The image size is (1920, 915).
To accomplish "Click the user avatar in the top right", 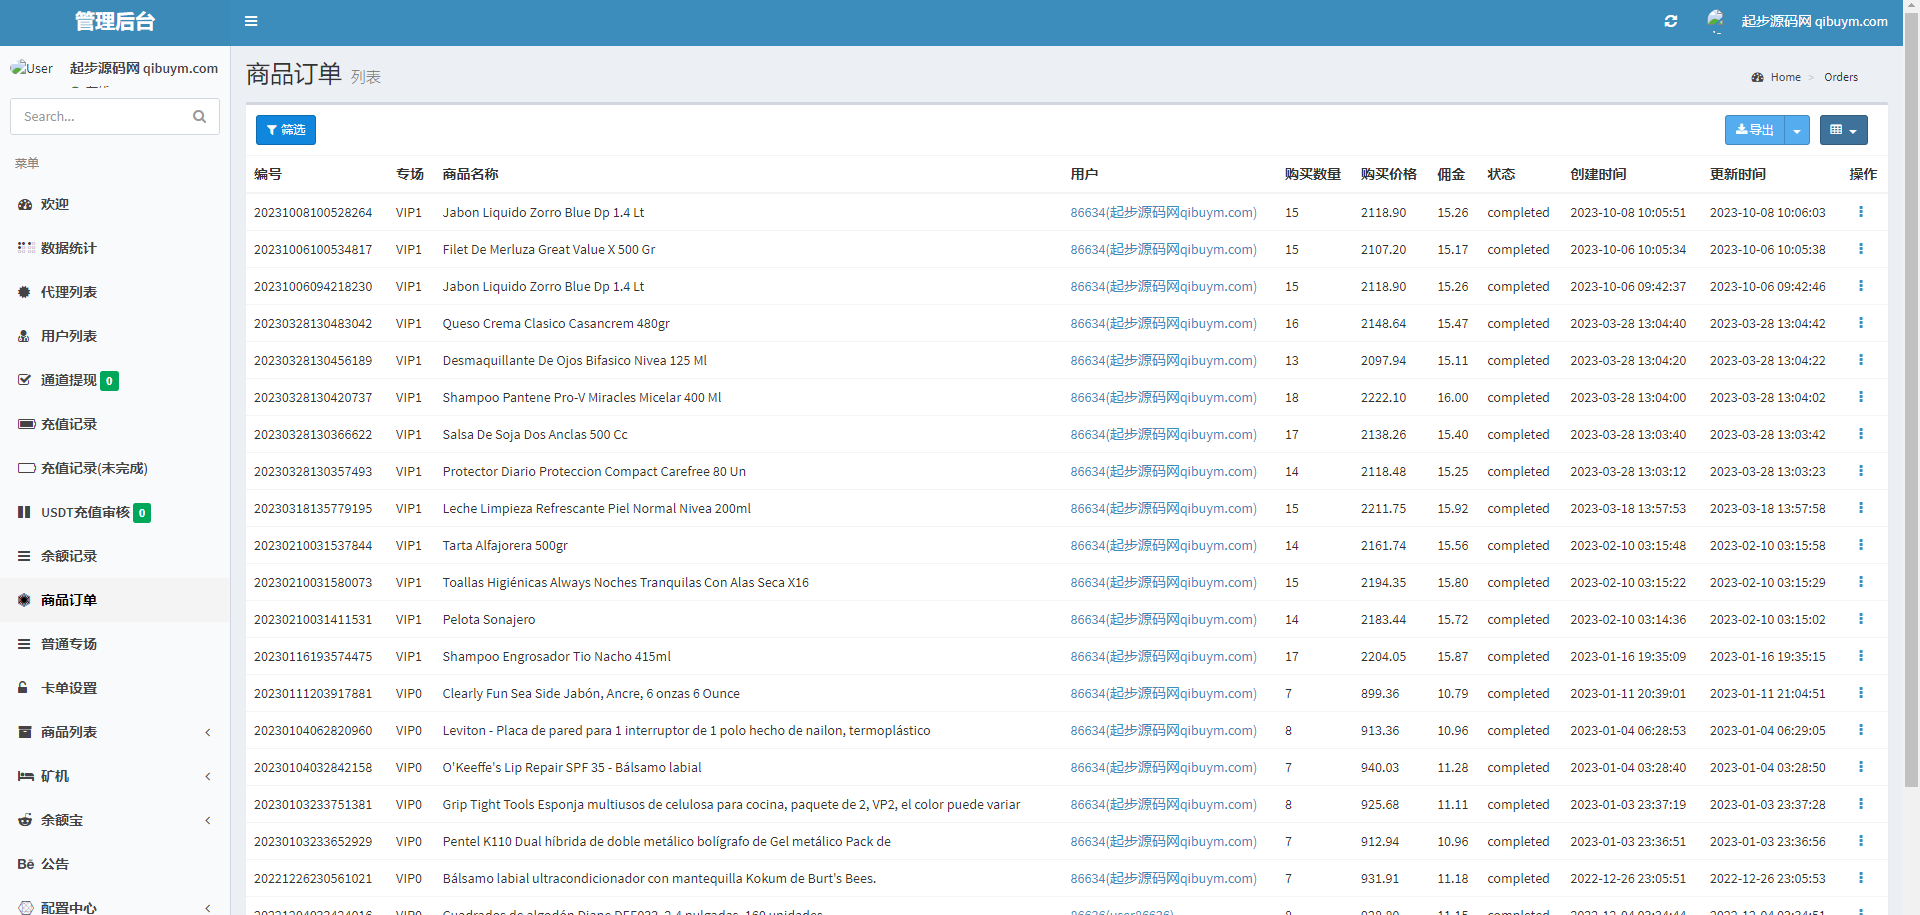I will pos(1716,21).
